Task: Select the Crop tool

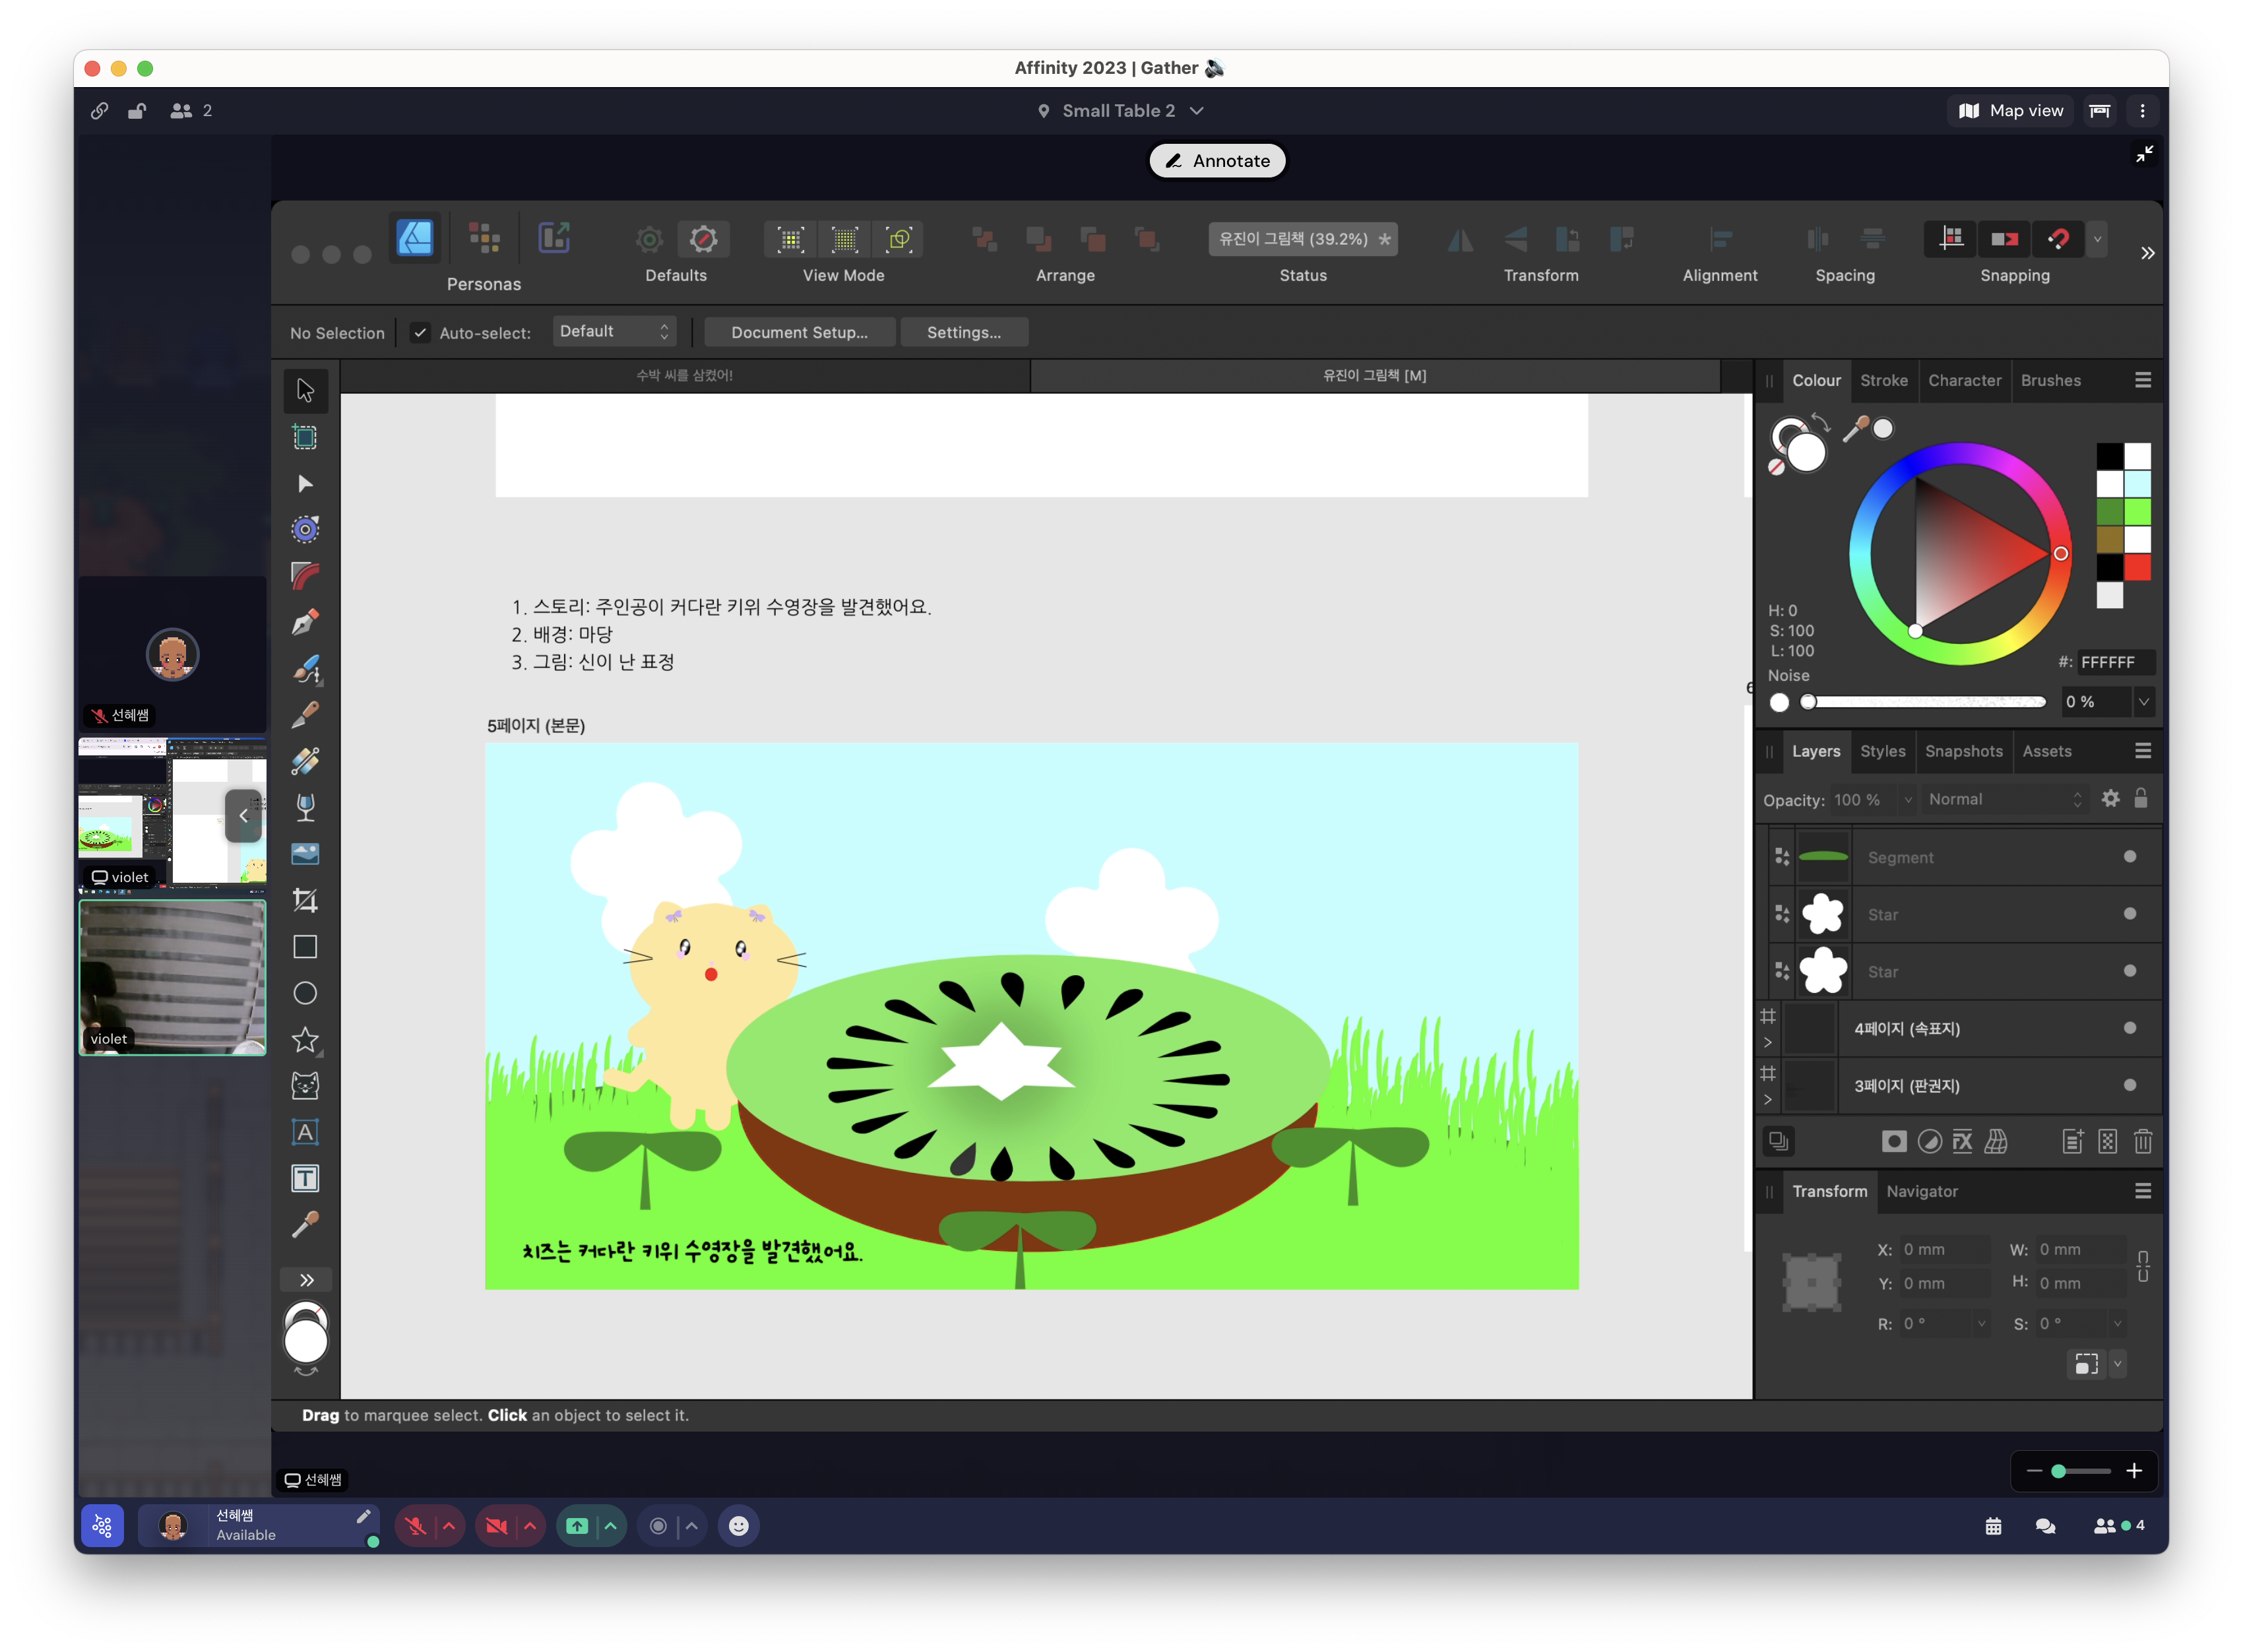Action: pyautogui.click(x=305, y=901)
